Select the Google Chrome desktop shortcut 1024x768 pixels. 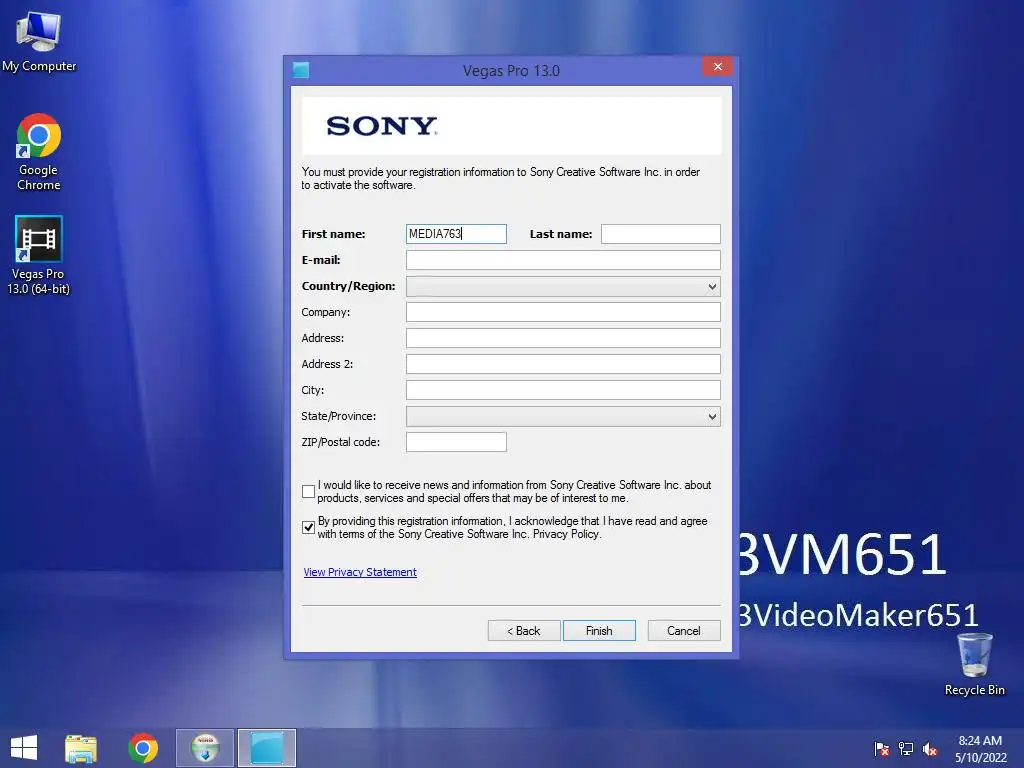(x=39, y=152)
